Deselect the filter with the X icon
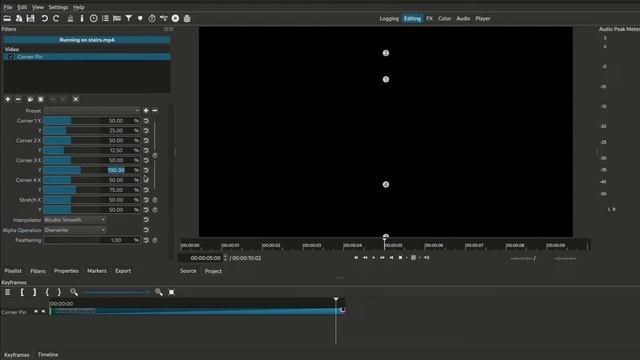The height and width of the screenshot is (360, 640). pyautogui.click(x=76, y=99)
